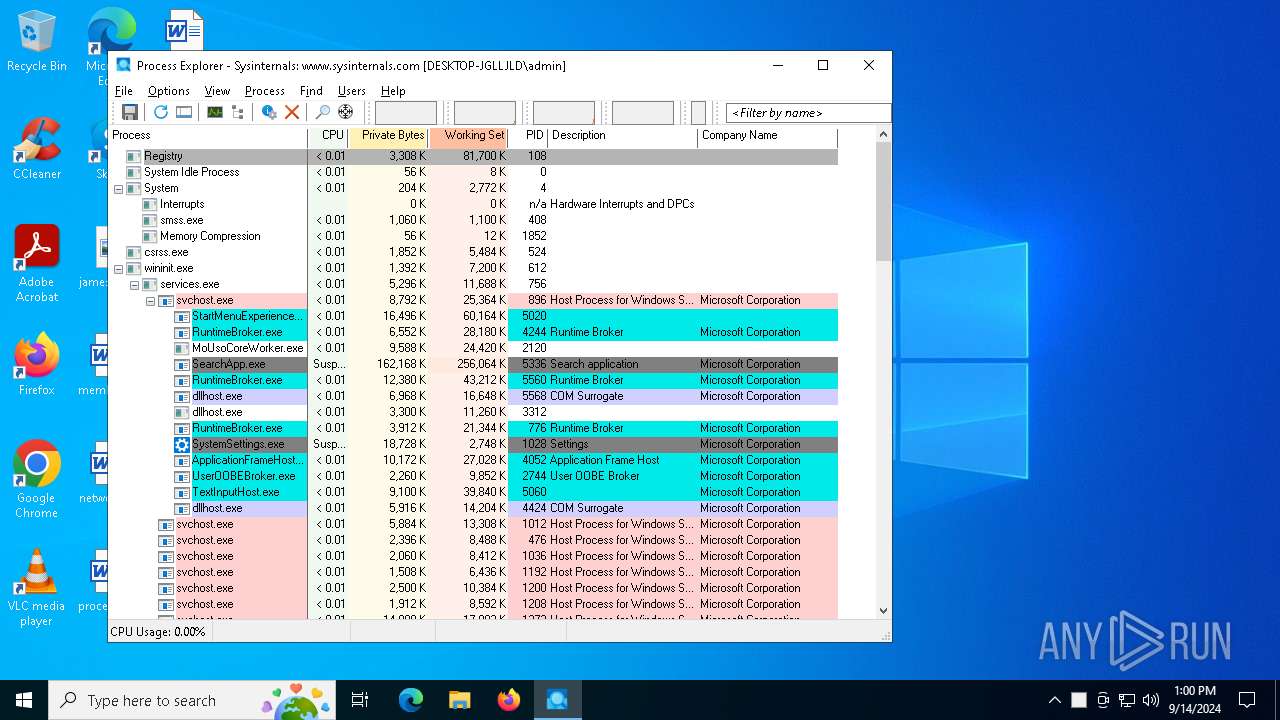Image resolution: width=1280 pixels, height=720 pixels.
Task: Click the Windows Start button
Action: pyautogui.click(x=24, y=700)
